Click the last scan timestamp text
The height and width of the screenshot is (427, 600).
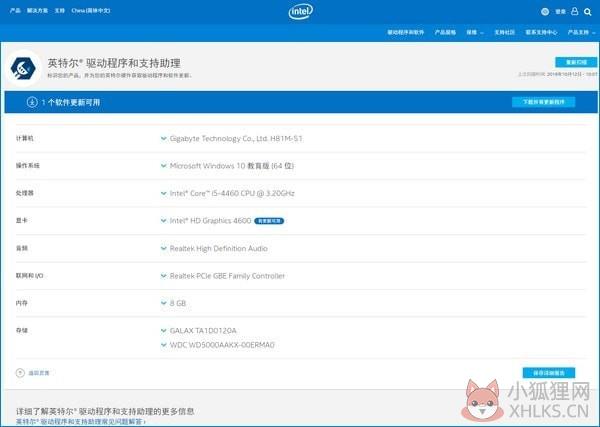[x=558, y=74]
